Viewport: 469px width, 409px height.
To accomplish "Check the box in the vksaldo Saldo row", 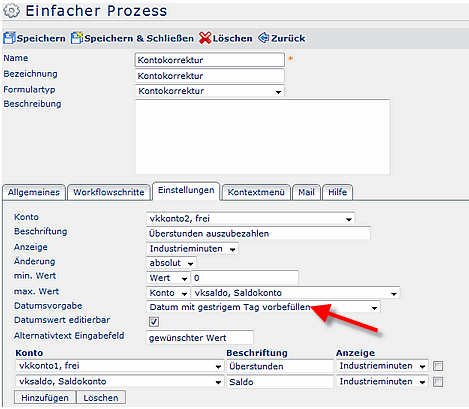I will pyautogui.click(x=438, y=382).
